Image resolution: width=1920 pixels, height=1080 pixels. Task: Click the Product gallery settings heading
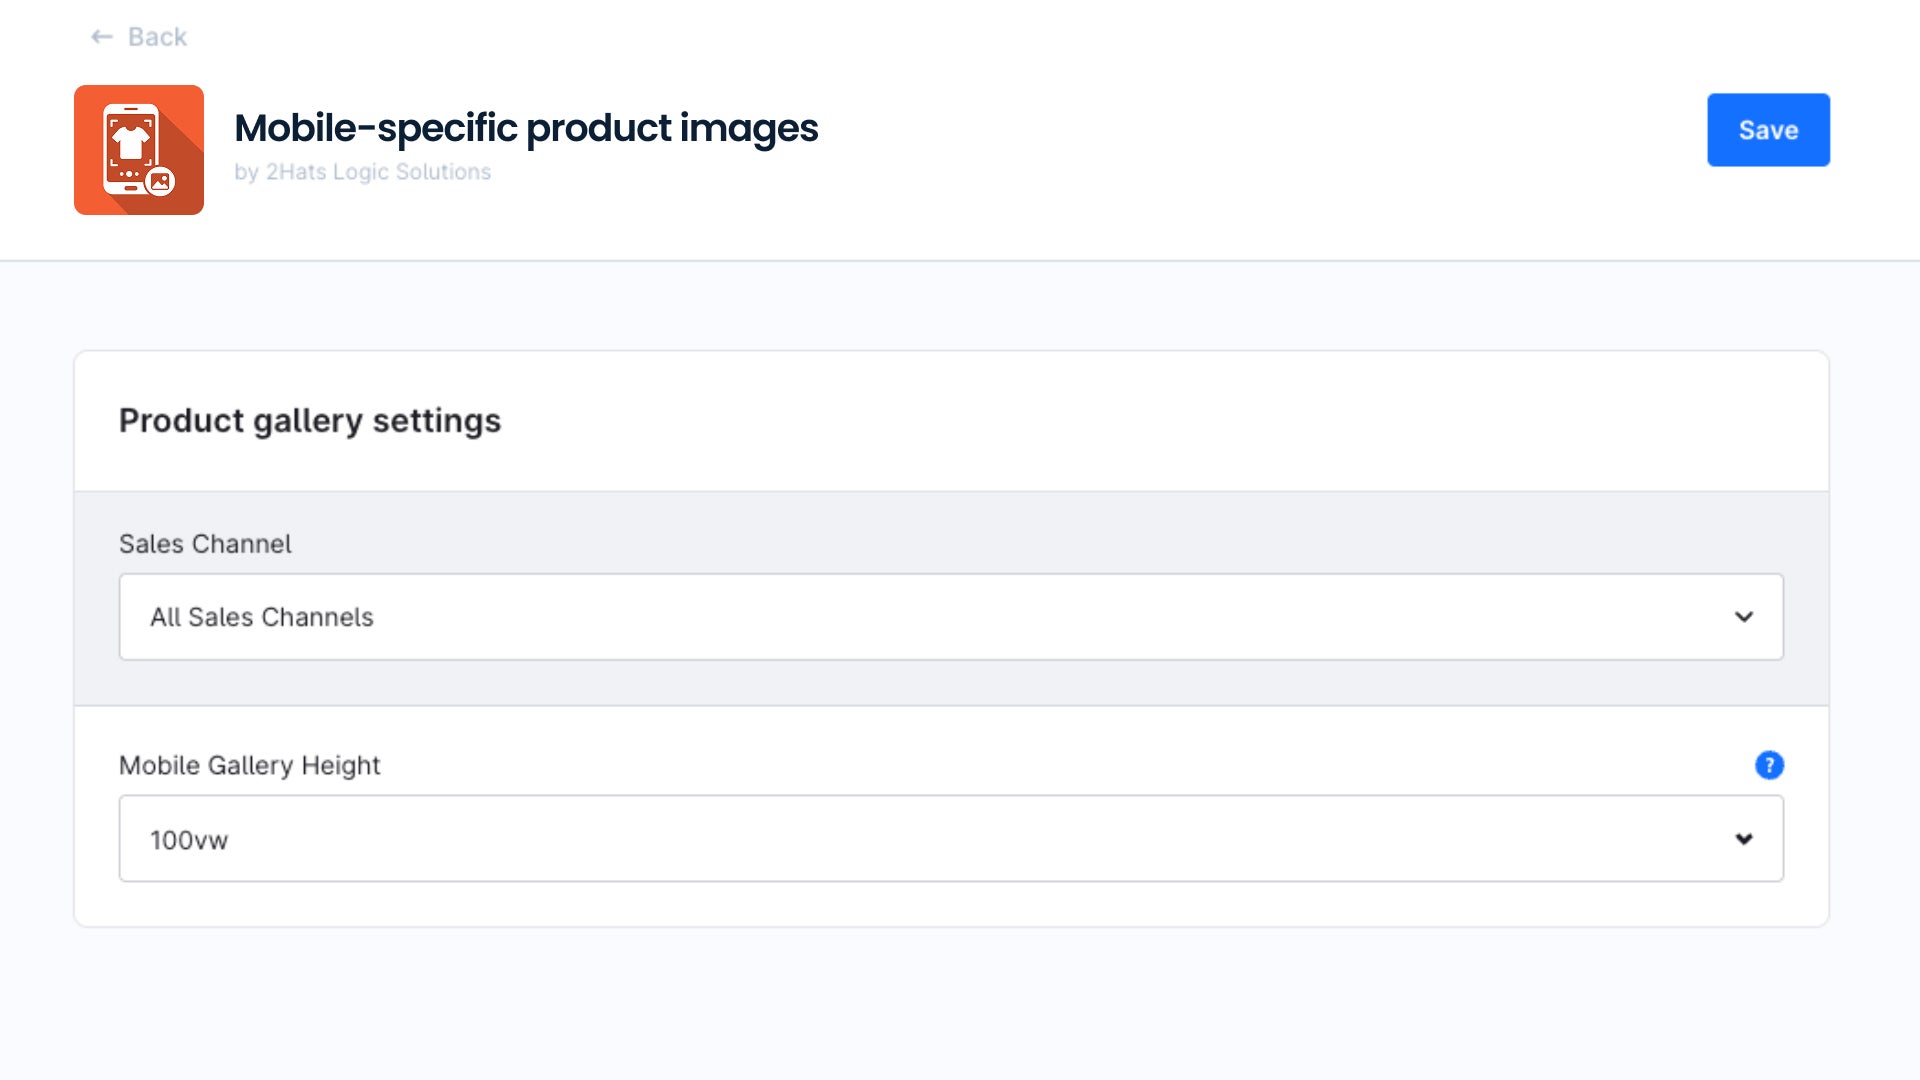310,421
